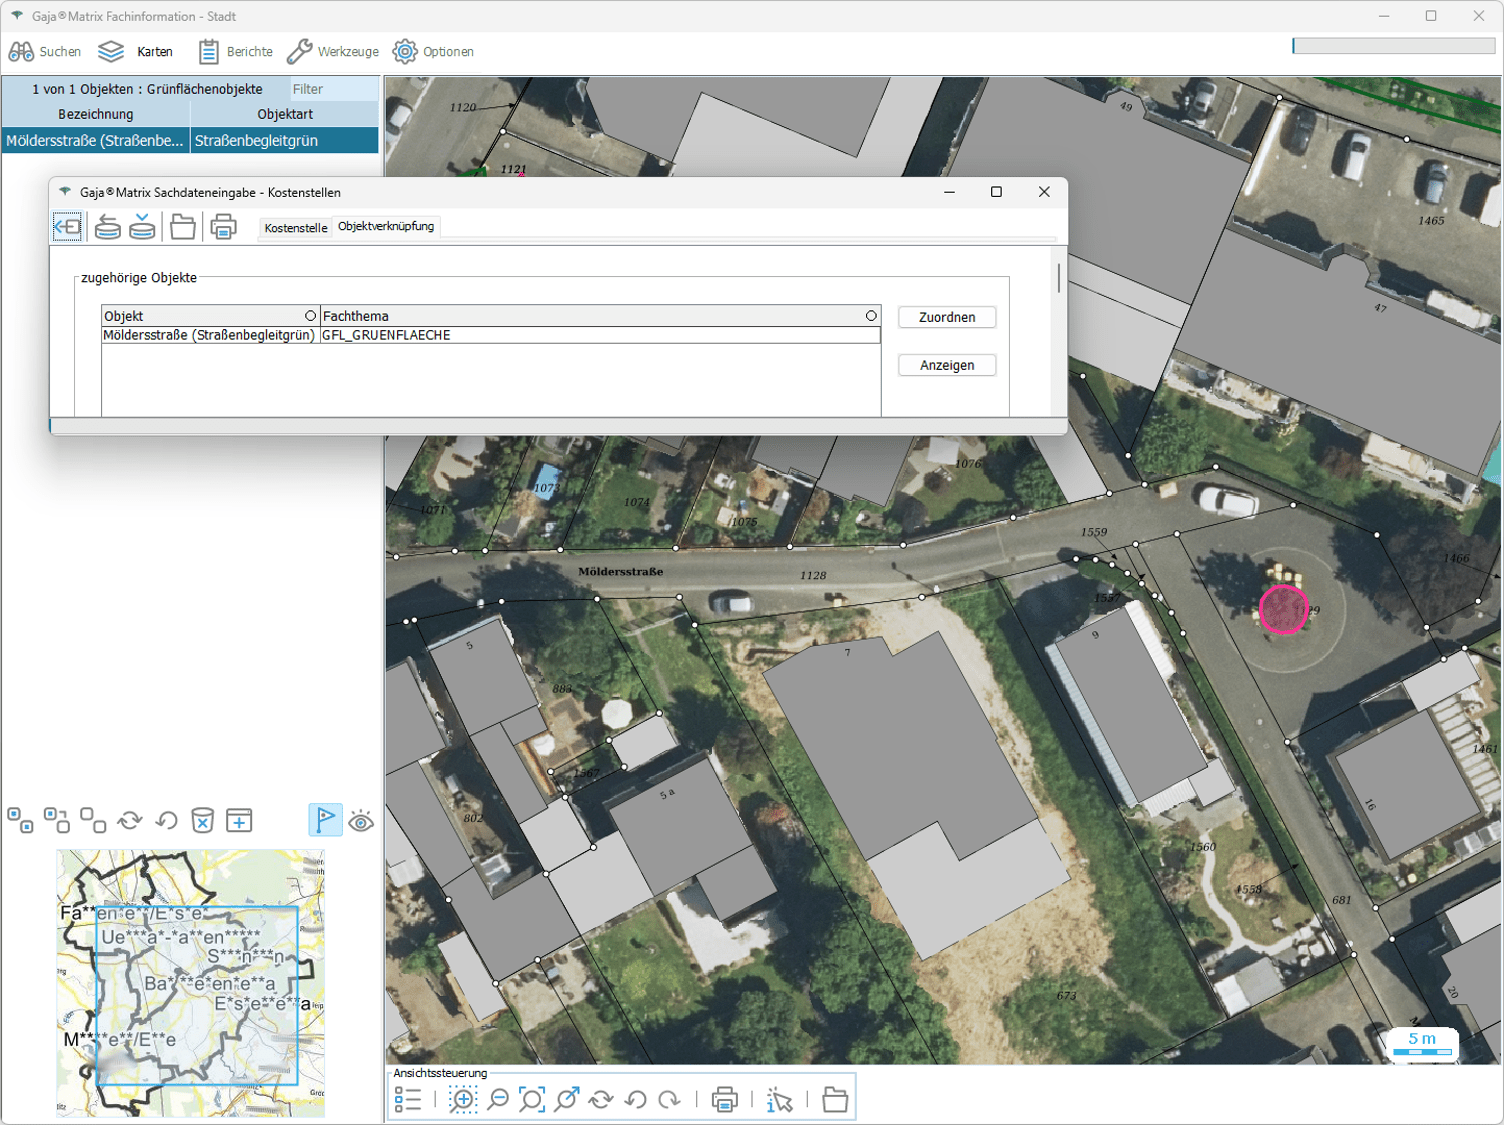Click the print icon below the map
This screenshot has width=1504, height=1125.
tap(724, 1100)
